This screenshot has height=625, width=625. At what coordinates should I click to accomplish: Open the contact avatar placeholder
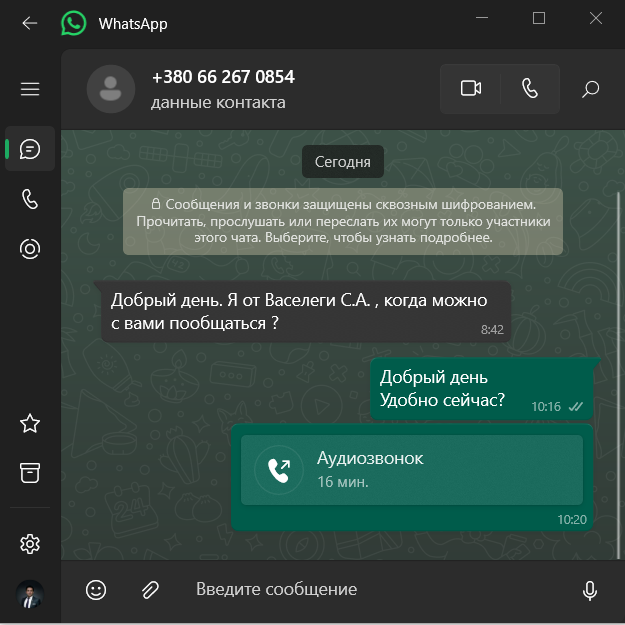pyautogui.click(x=111, y=89)
